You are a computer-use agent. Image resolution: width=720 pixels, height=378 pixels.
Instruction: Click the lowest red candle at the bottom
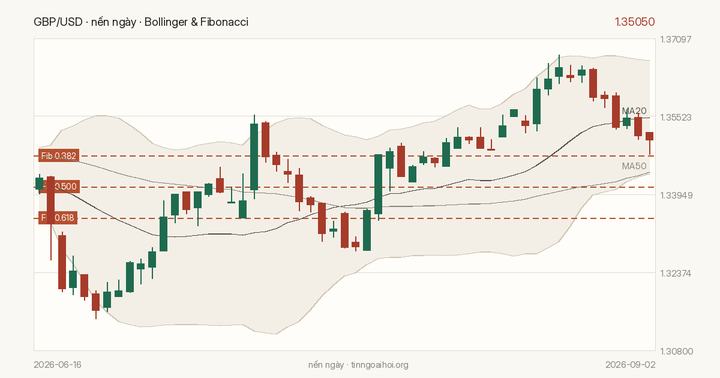point(96,302)
